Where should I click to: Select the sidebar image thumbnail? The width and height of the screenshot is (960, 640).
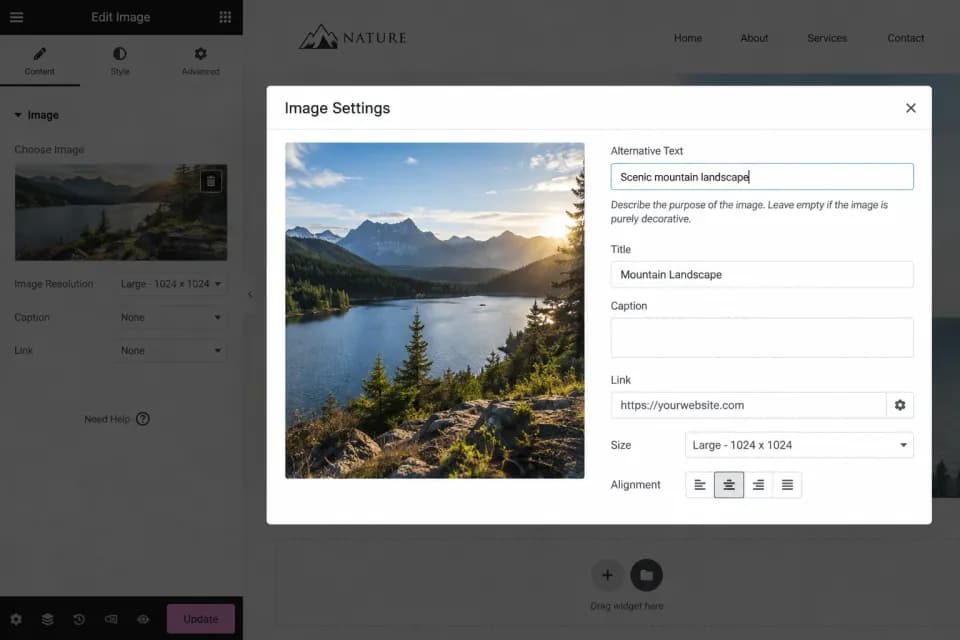[x=121, y=212]
